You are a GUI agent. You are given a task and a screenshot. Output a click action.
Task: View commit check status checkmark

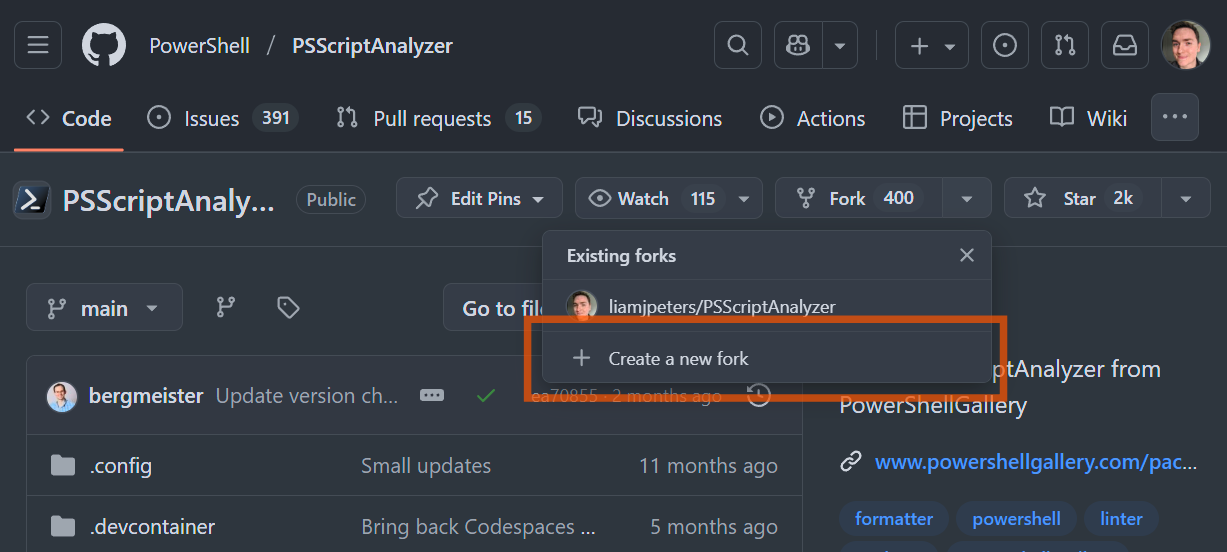point(486,396)
